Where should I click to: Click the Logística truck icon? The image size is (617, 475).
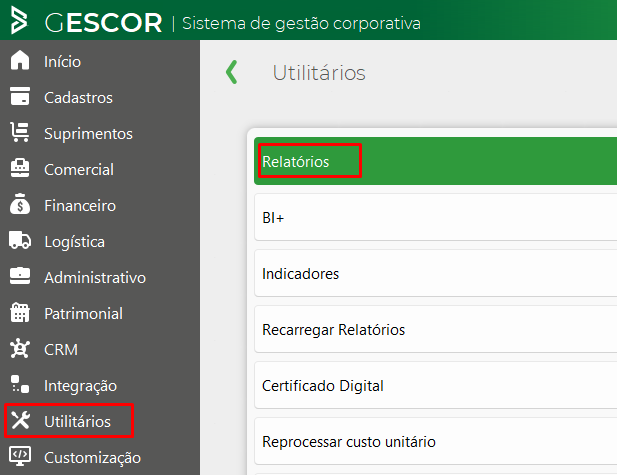(x=20, y=241)
